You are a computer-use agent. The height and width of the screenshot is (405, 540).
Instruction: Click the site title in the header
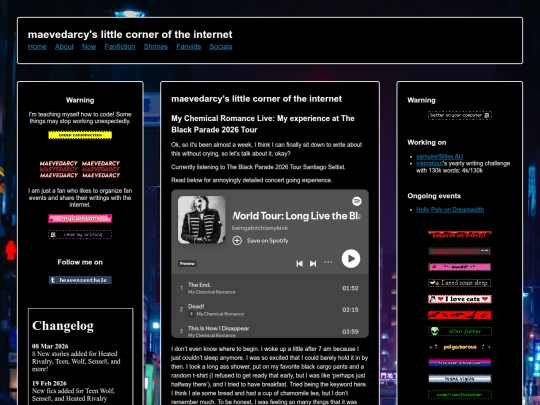tap(130, 34)
